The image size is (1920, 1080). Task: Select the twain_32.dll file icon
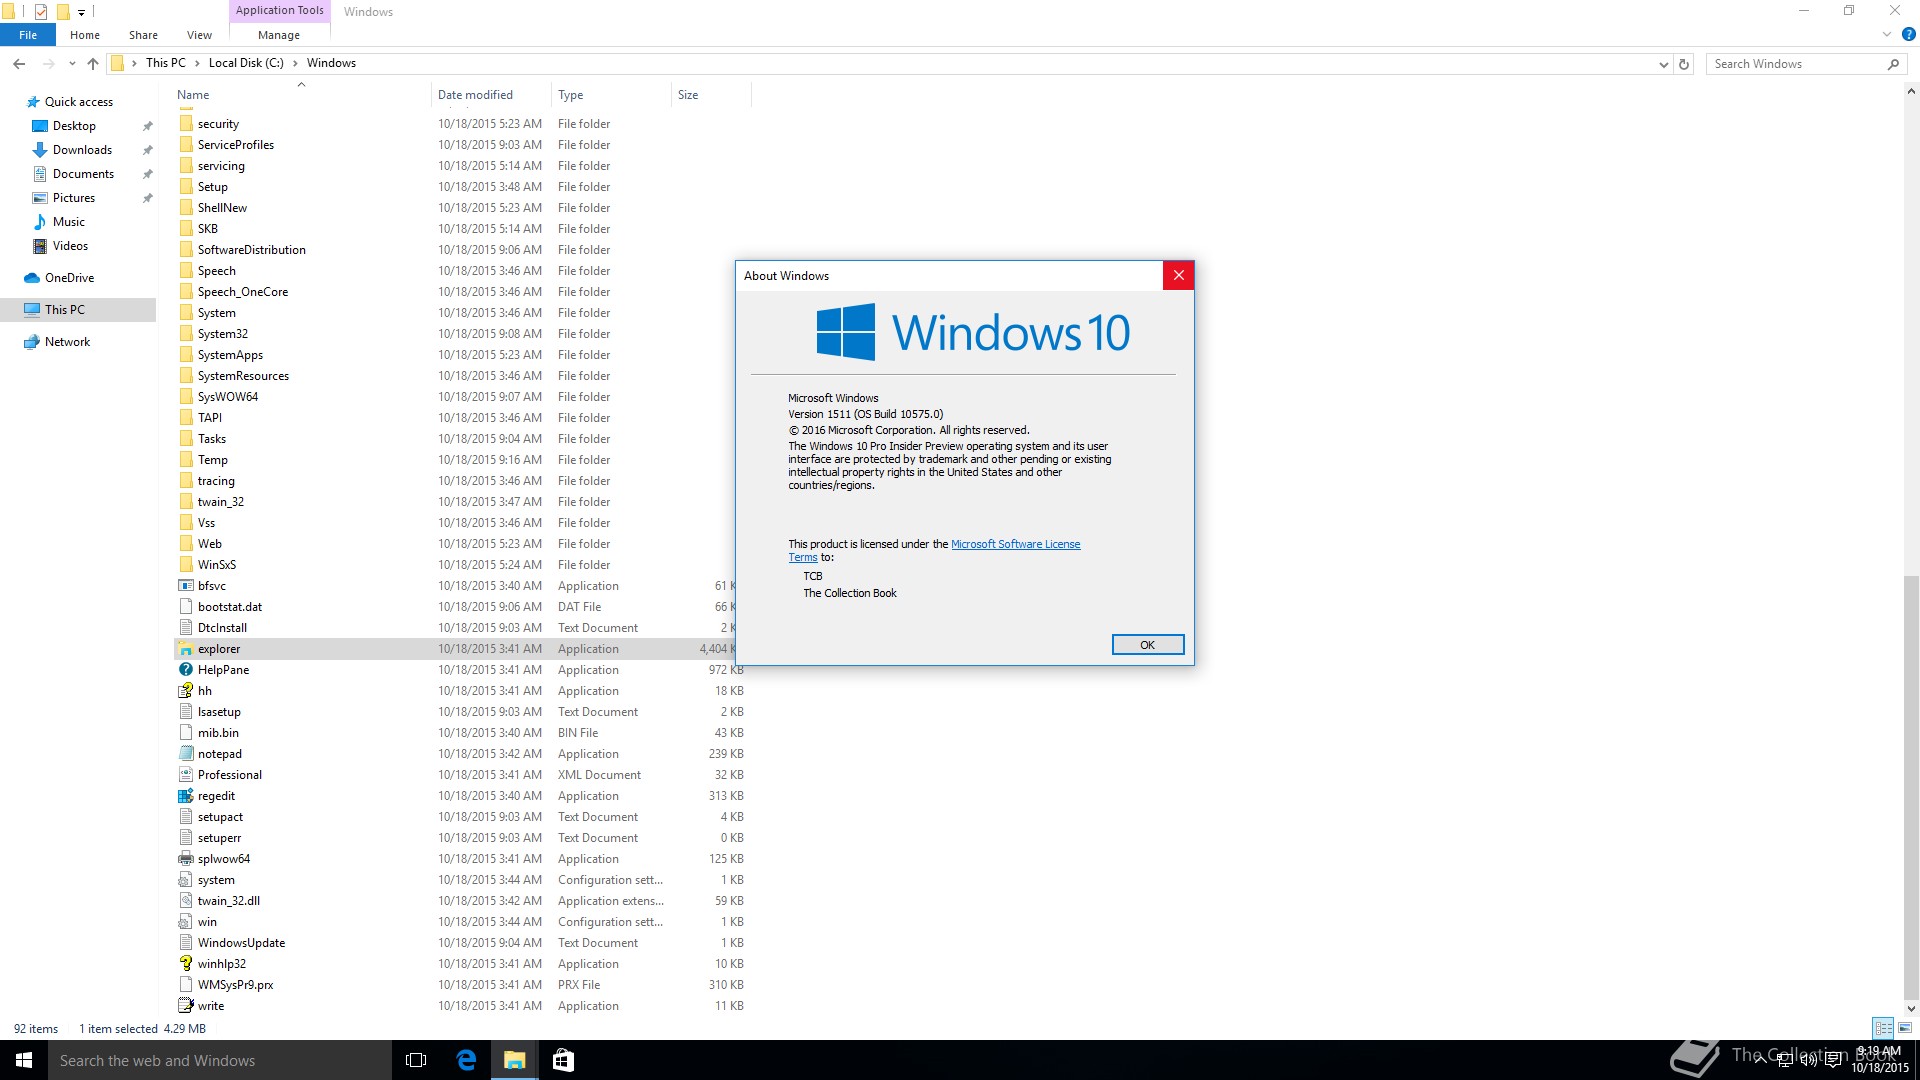(185, 901)
